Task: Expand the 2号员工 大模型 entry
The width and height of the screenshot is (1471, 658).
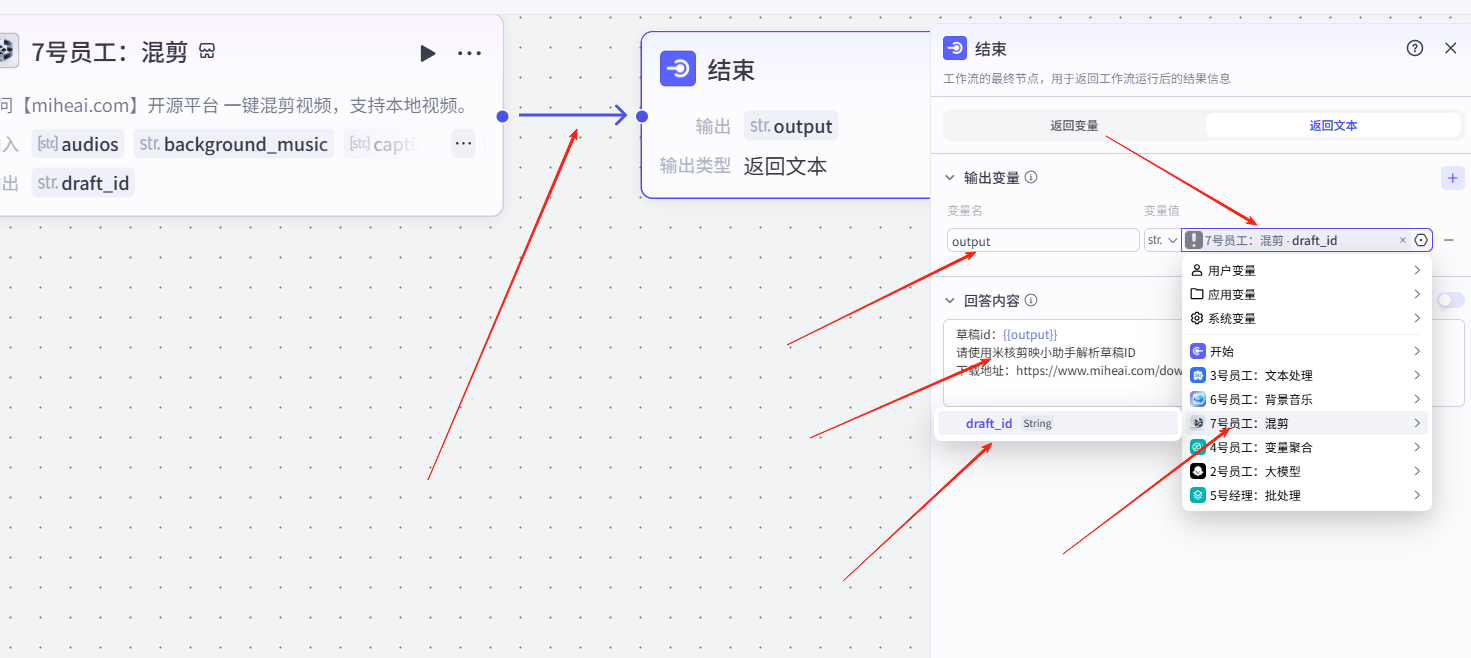Action: pos(1306,471)
